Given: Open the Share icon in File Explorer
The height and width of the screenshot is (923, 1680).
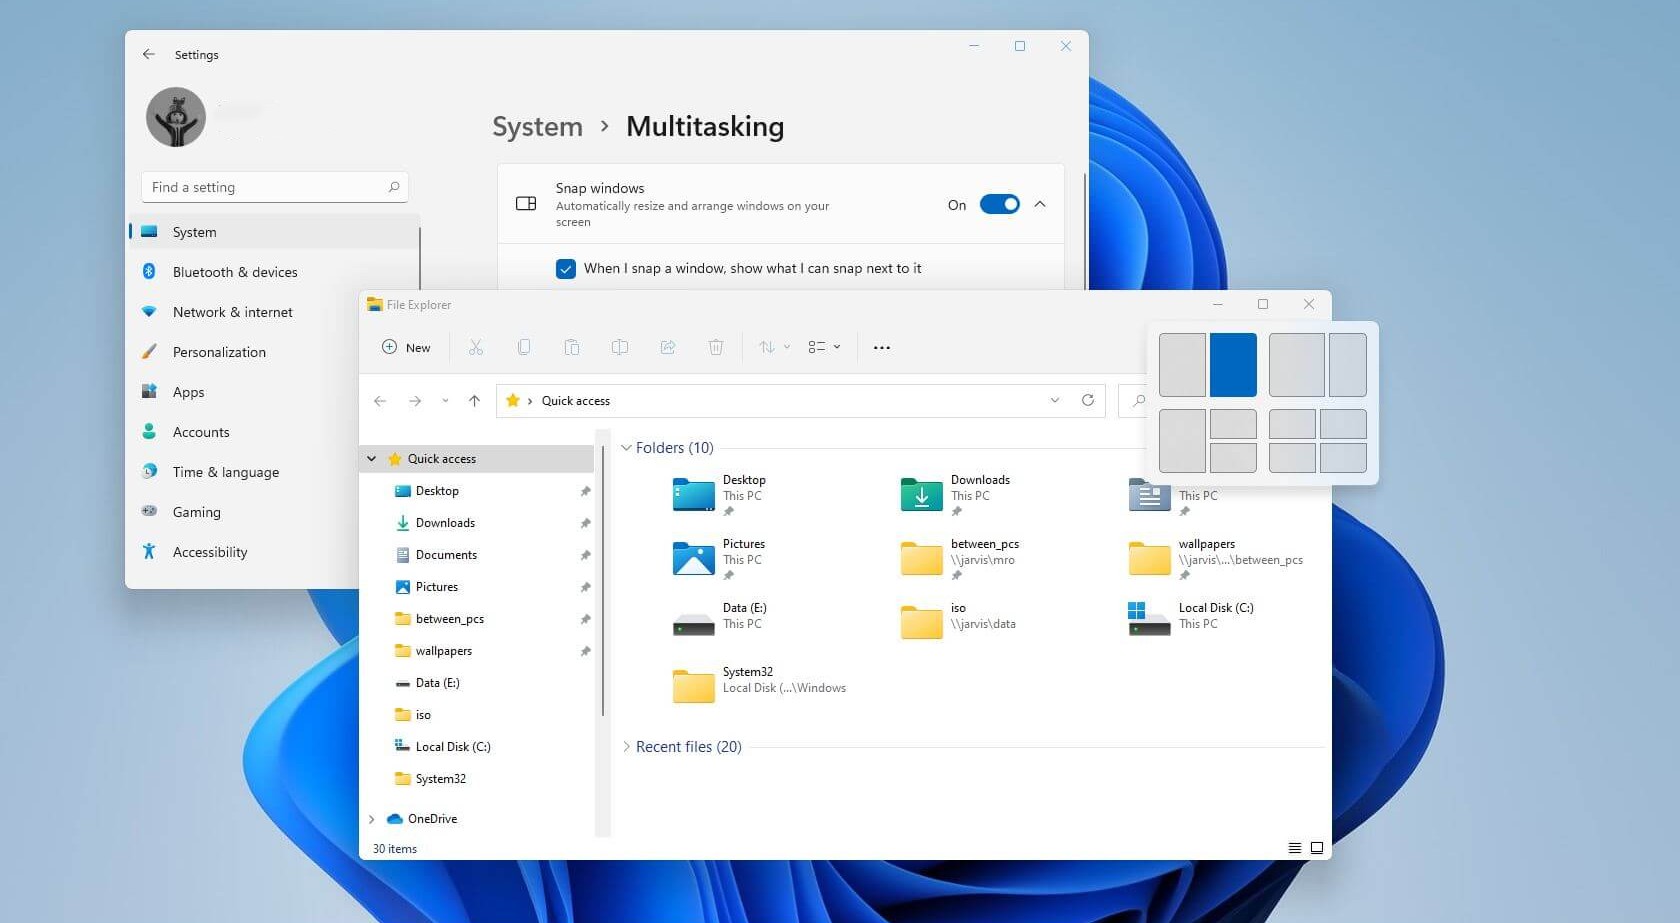Looking at the screenshot, I should (x=668, y=347).
